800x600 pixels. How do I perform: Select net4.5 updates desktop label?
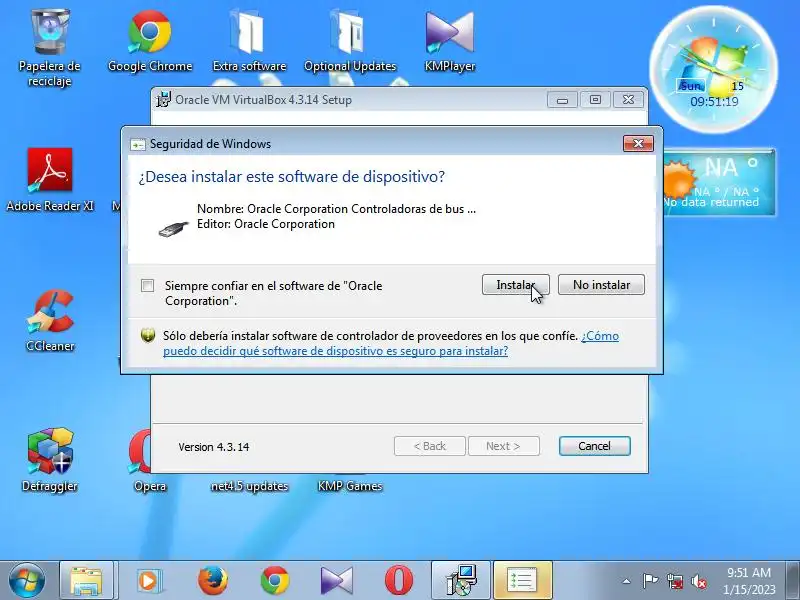249,486
